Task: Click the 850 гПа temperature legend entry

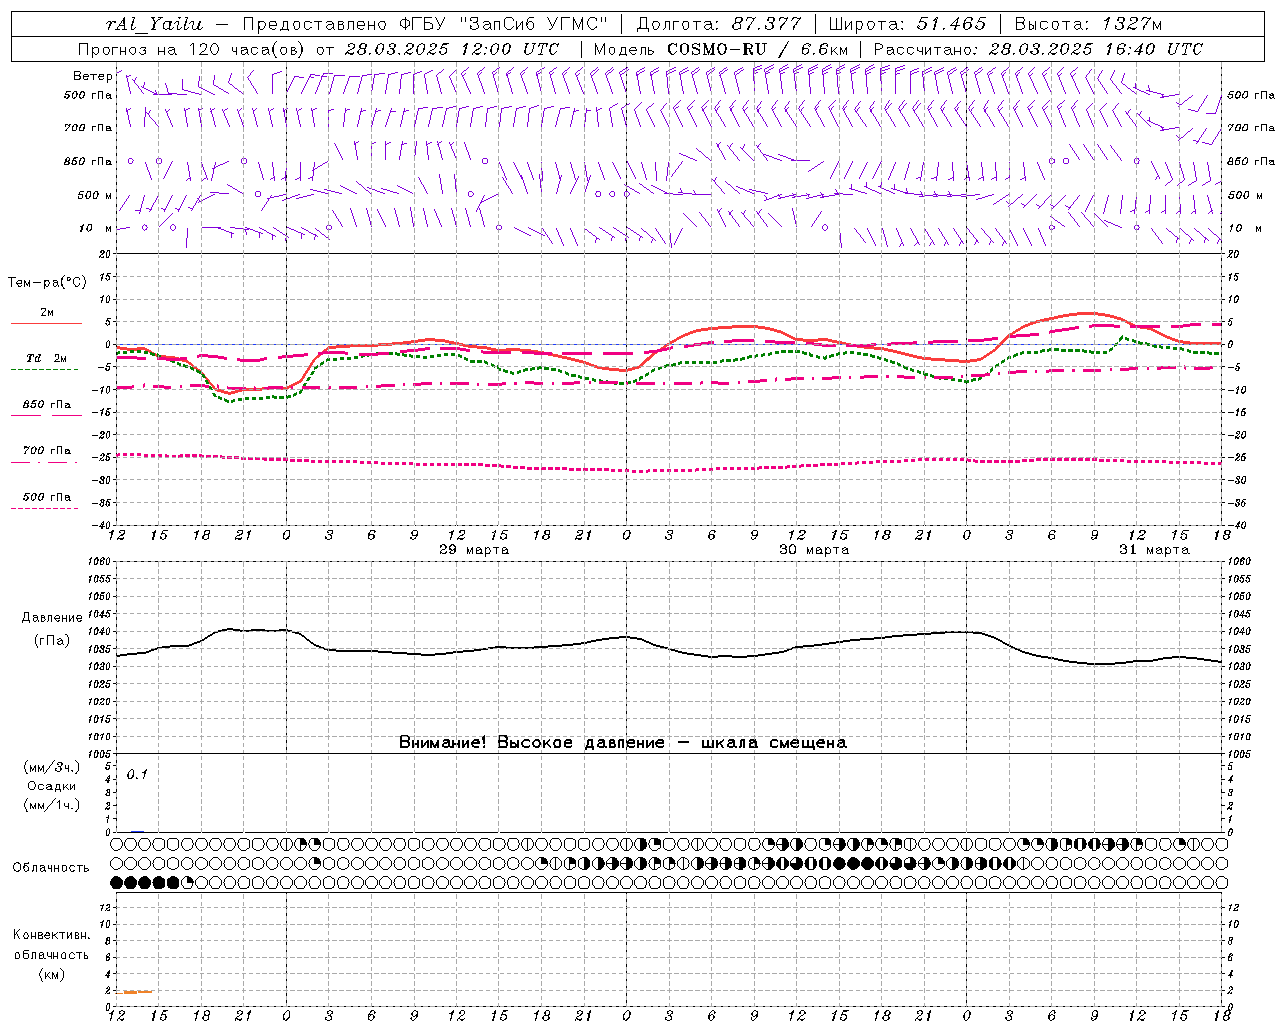Action: pos(47,405)
